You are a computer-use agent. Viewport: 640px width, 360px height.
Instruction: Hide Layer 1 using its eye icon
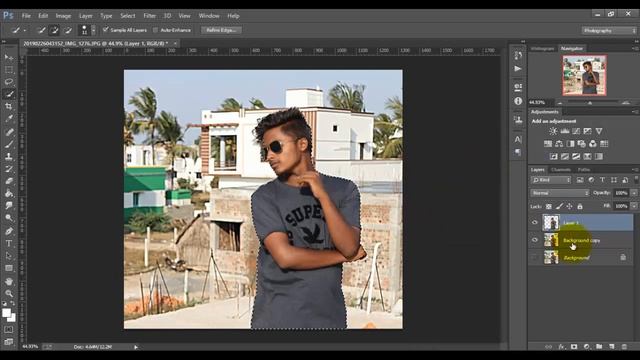click(535, 222)
